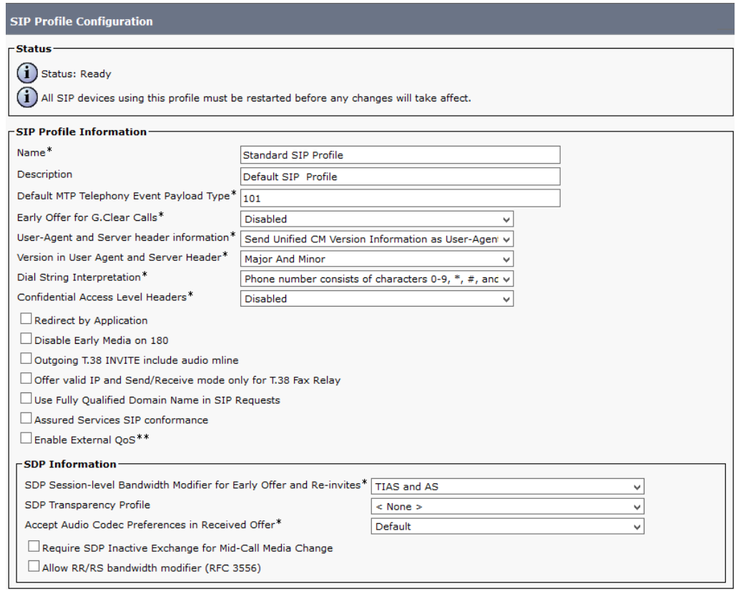736x599 pixels.
Task: Open User-Agent and Server header information dropdown
Action: click(x=376, y=239)
